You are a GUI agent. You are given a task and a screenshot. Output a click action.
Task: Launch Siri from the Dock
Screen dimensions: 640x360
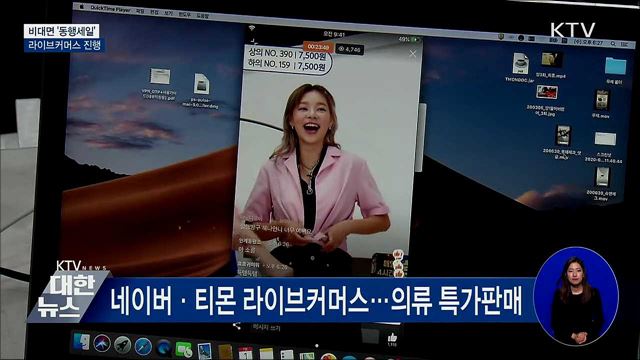coord(102,344)
